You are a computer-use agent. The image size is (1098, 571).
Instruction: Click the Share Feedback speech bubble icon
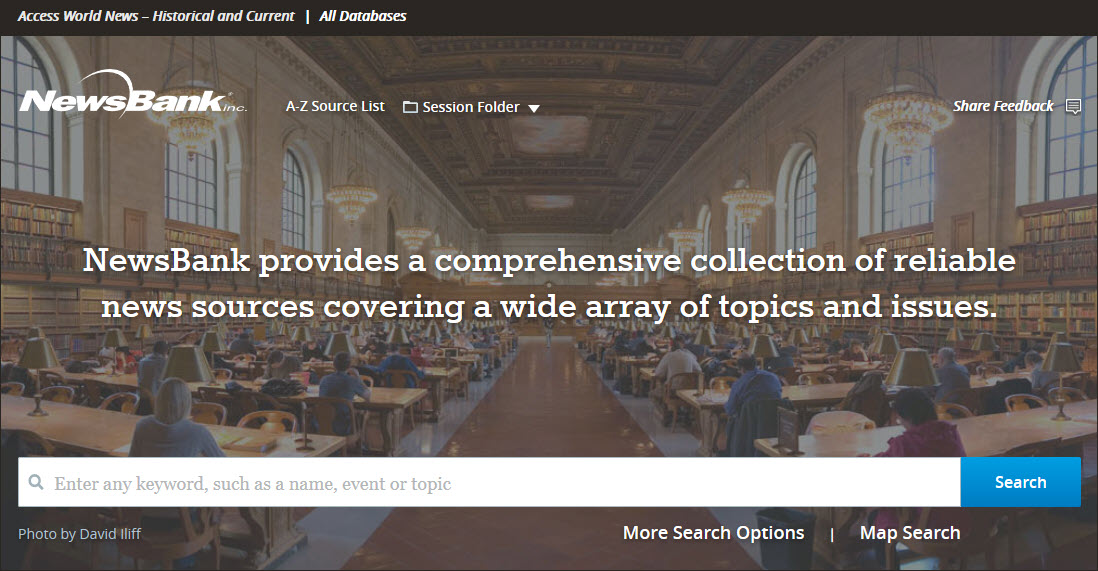coord(1073,106)
